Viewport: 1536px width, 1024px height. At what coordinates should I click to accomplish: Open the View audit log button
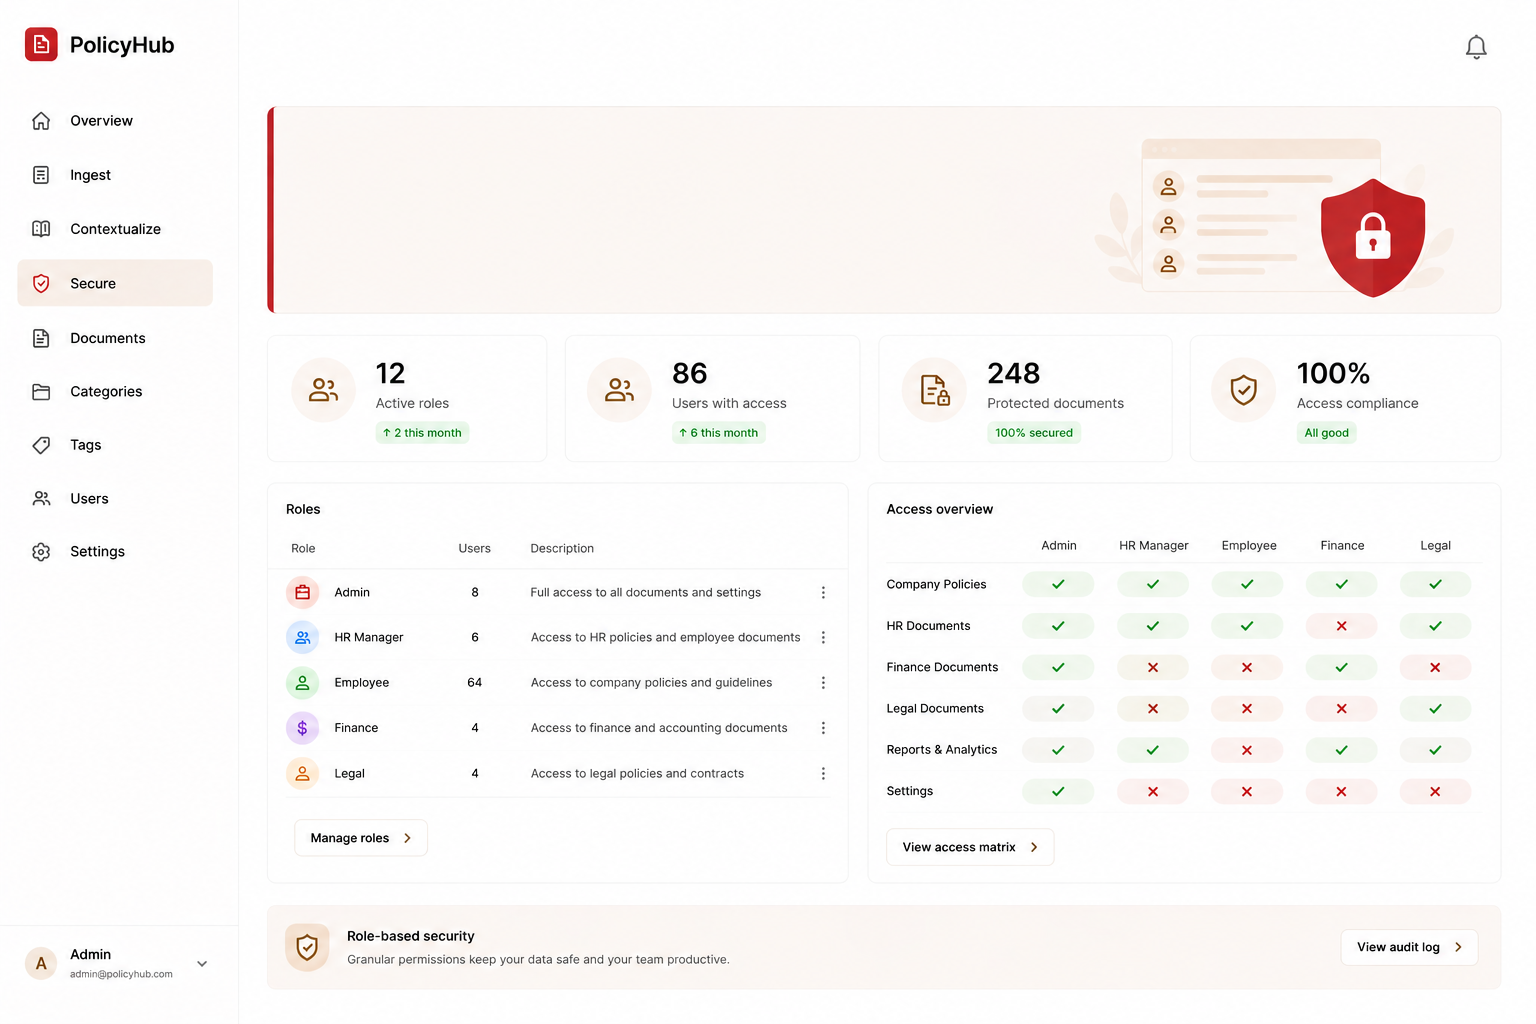point(1409,947)
